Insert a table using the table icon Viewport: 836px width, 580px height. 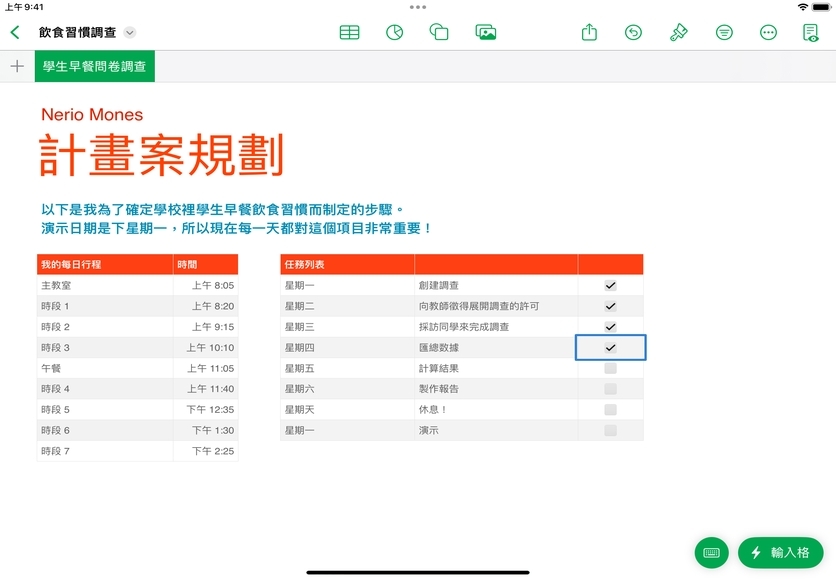[x=349, y=32]
